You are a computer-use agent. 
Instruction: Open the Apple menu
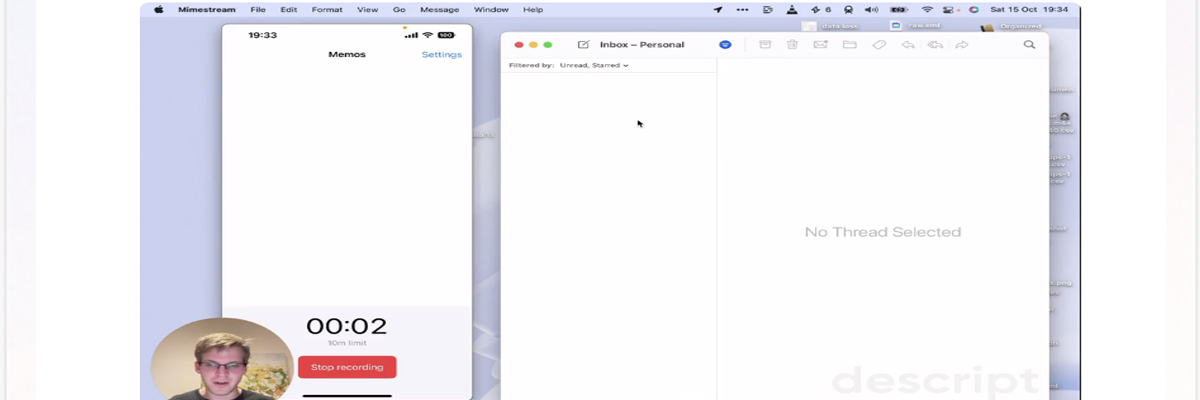click(159, 10)
